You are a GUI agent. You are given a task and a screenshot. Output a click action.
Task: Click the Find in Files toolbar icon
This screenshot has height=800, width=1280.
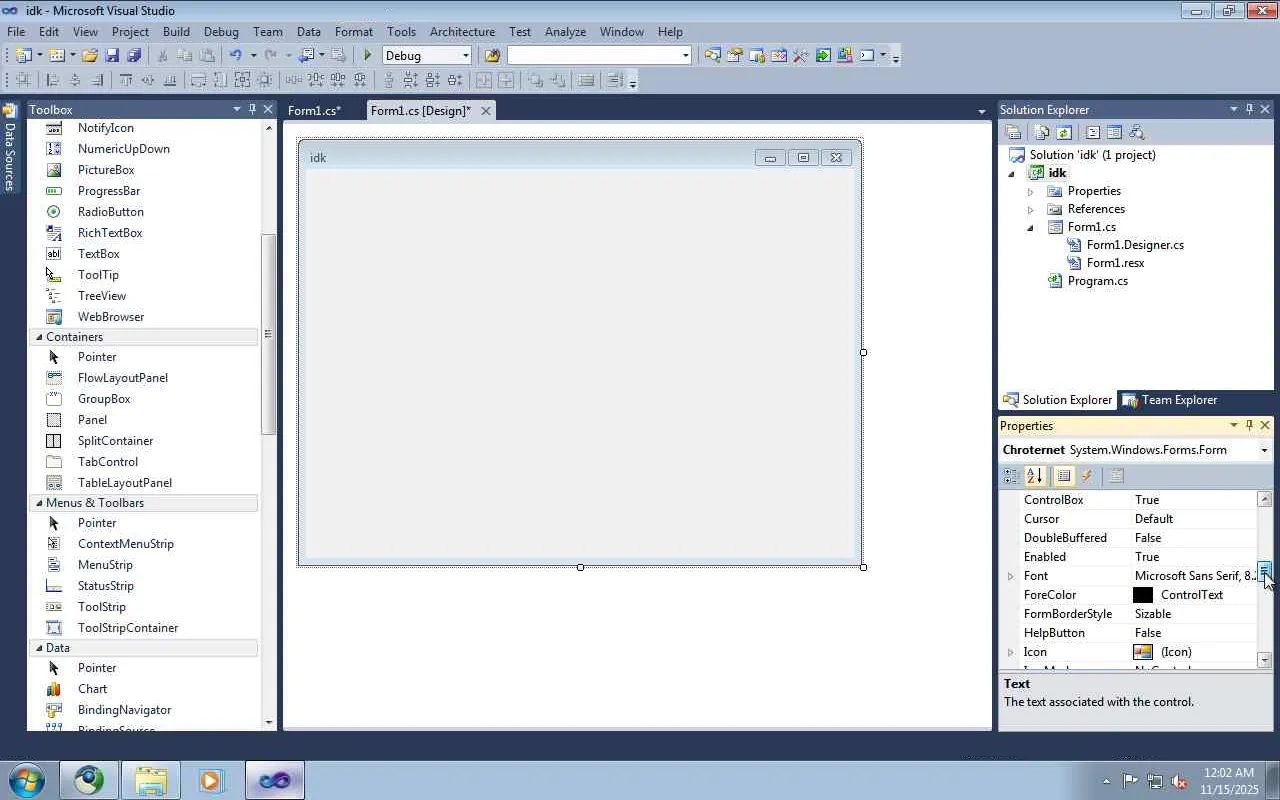tap(492, 56)
